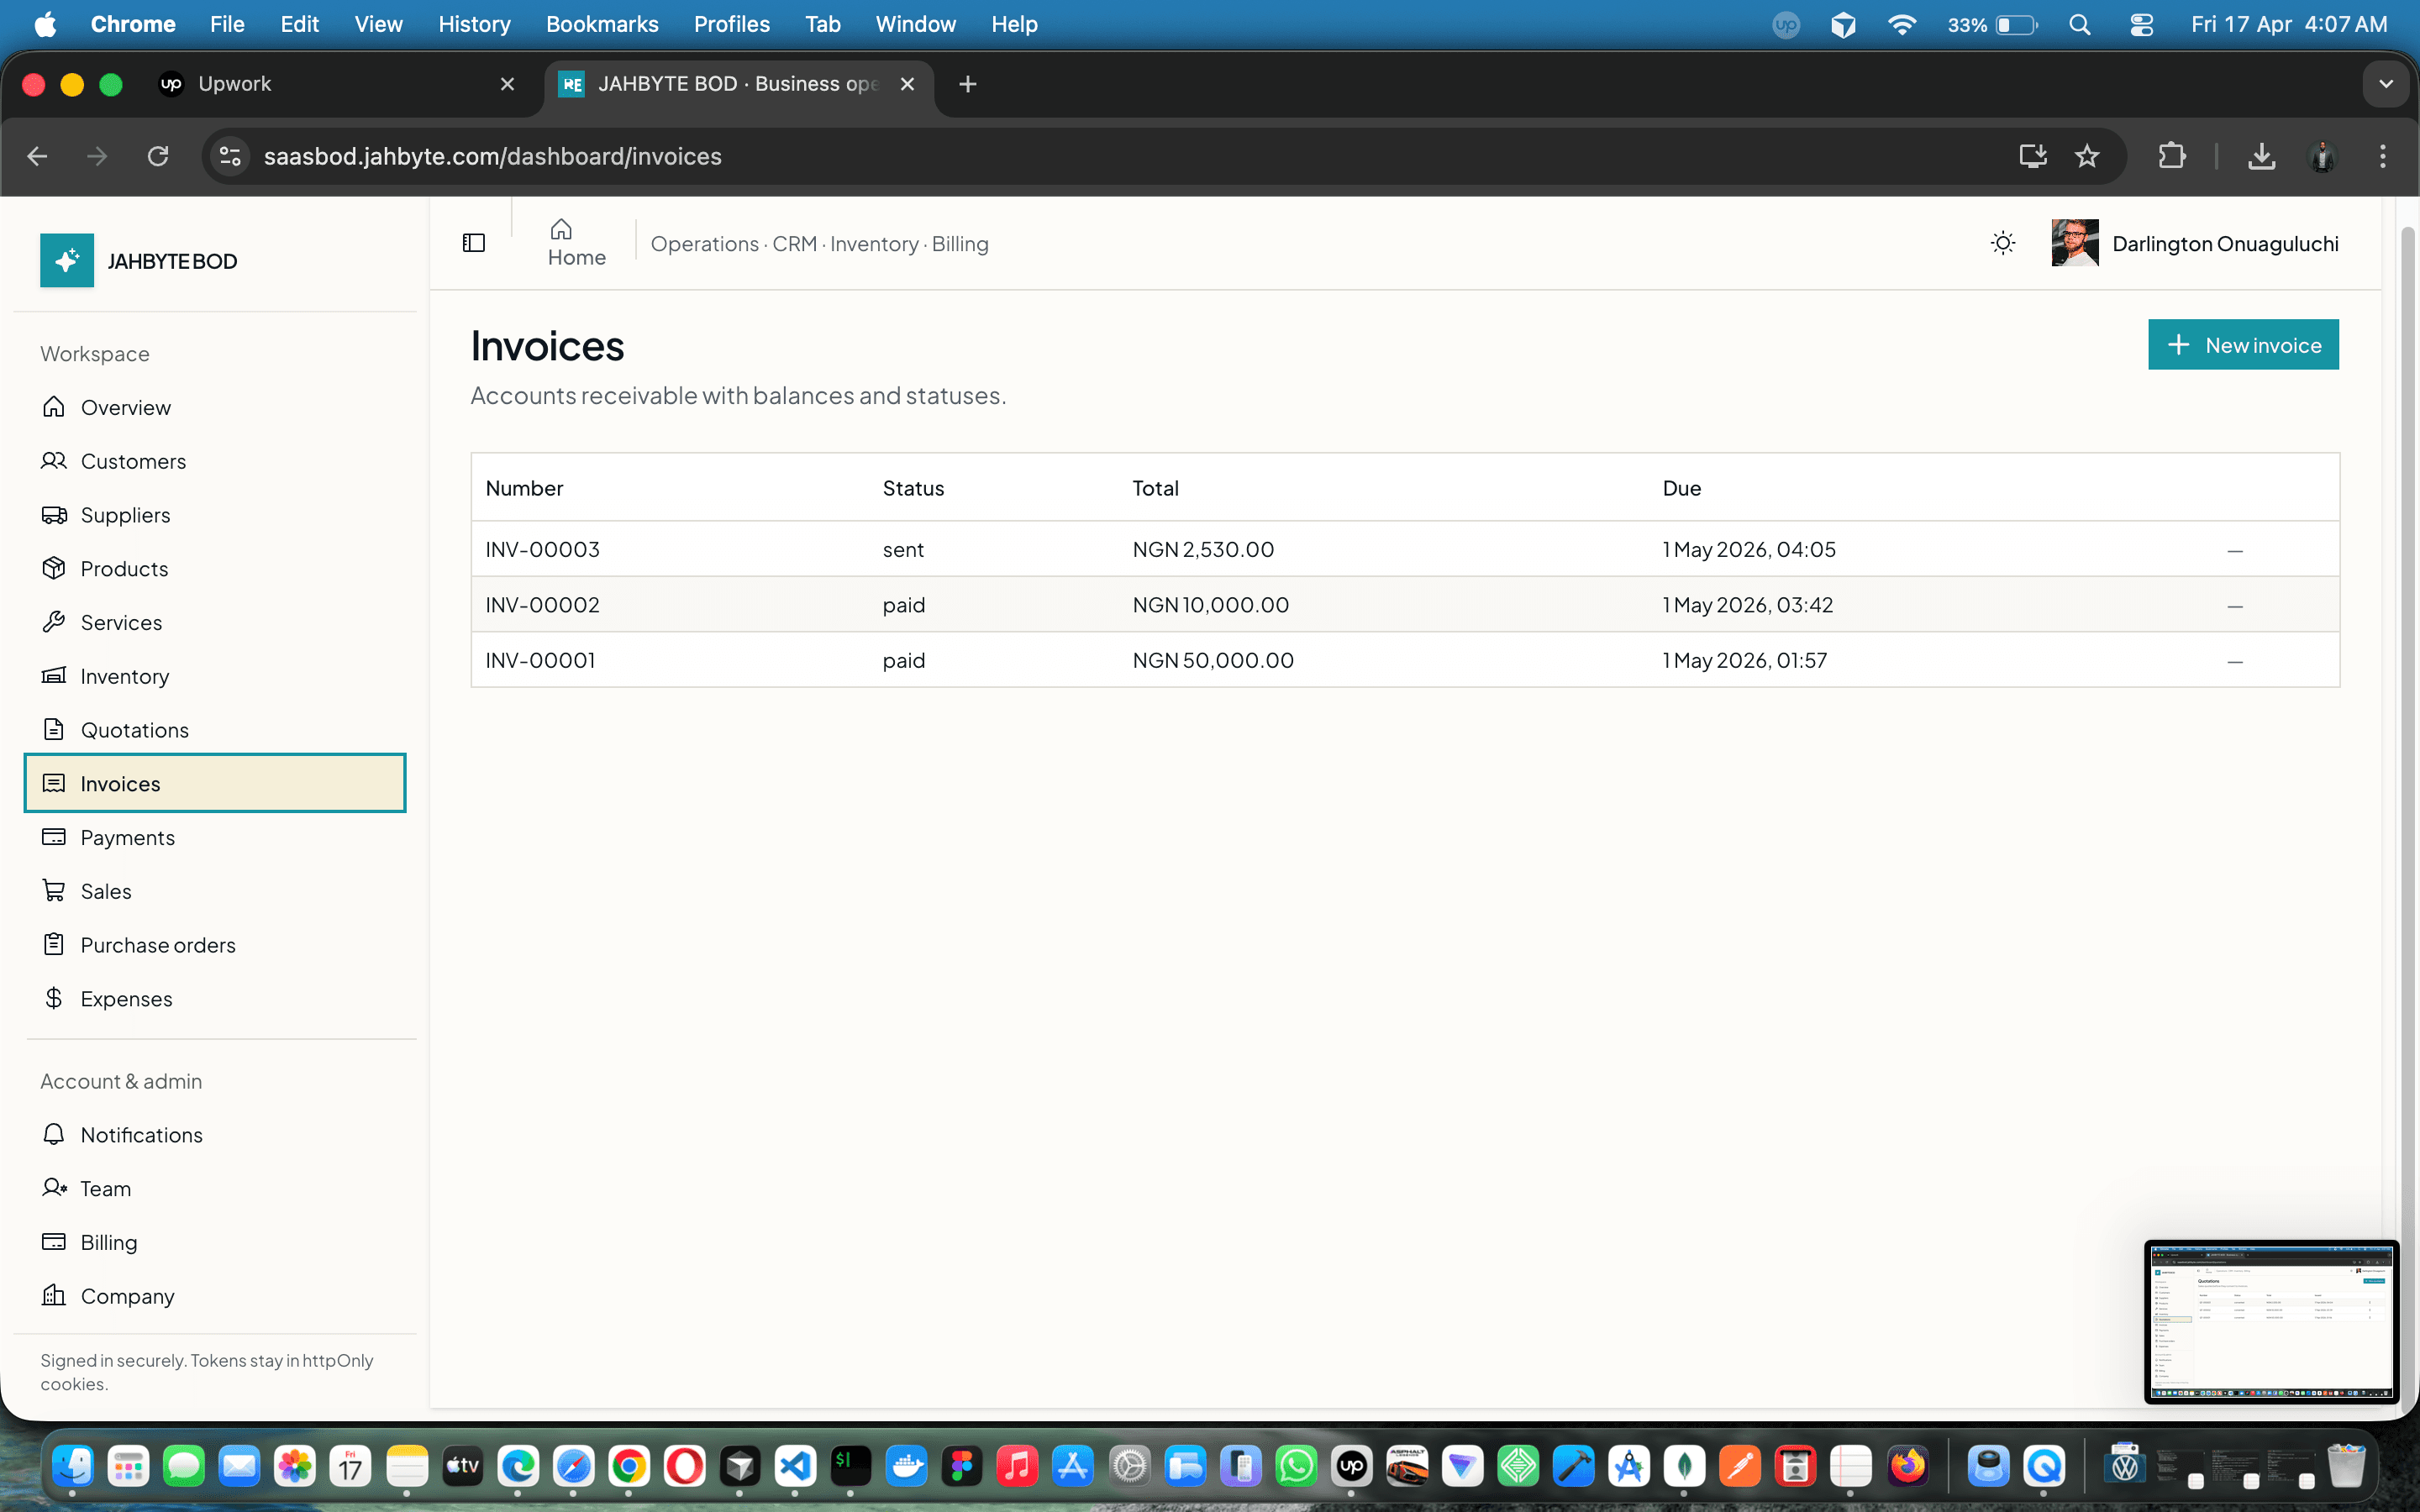This screenshot has height=1512, width=2420.
Task: Expand the Chrome three-dot menu
Action: (x=2383, y=156)
